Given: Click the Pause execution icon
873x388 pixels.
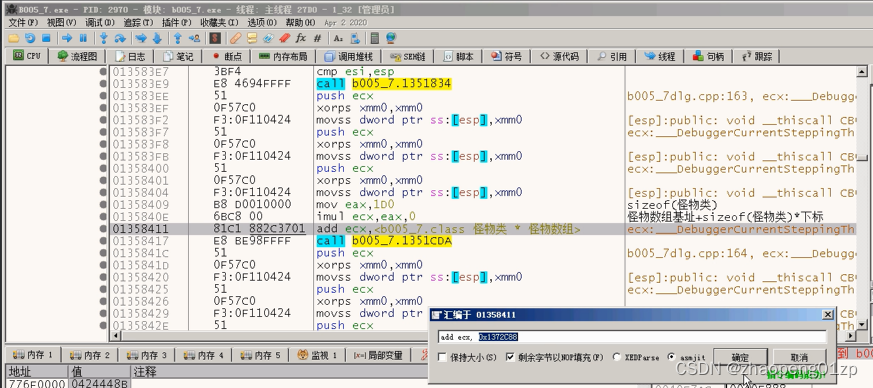Looking at the screenshot, I should 84,38.
